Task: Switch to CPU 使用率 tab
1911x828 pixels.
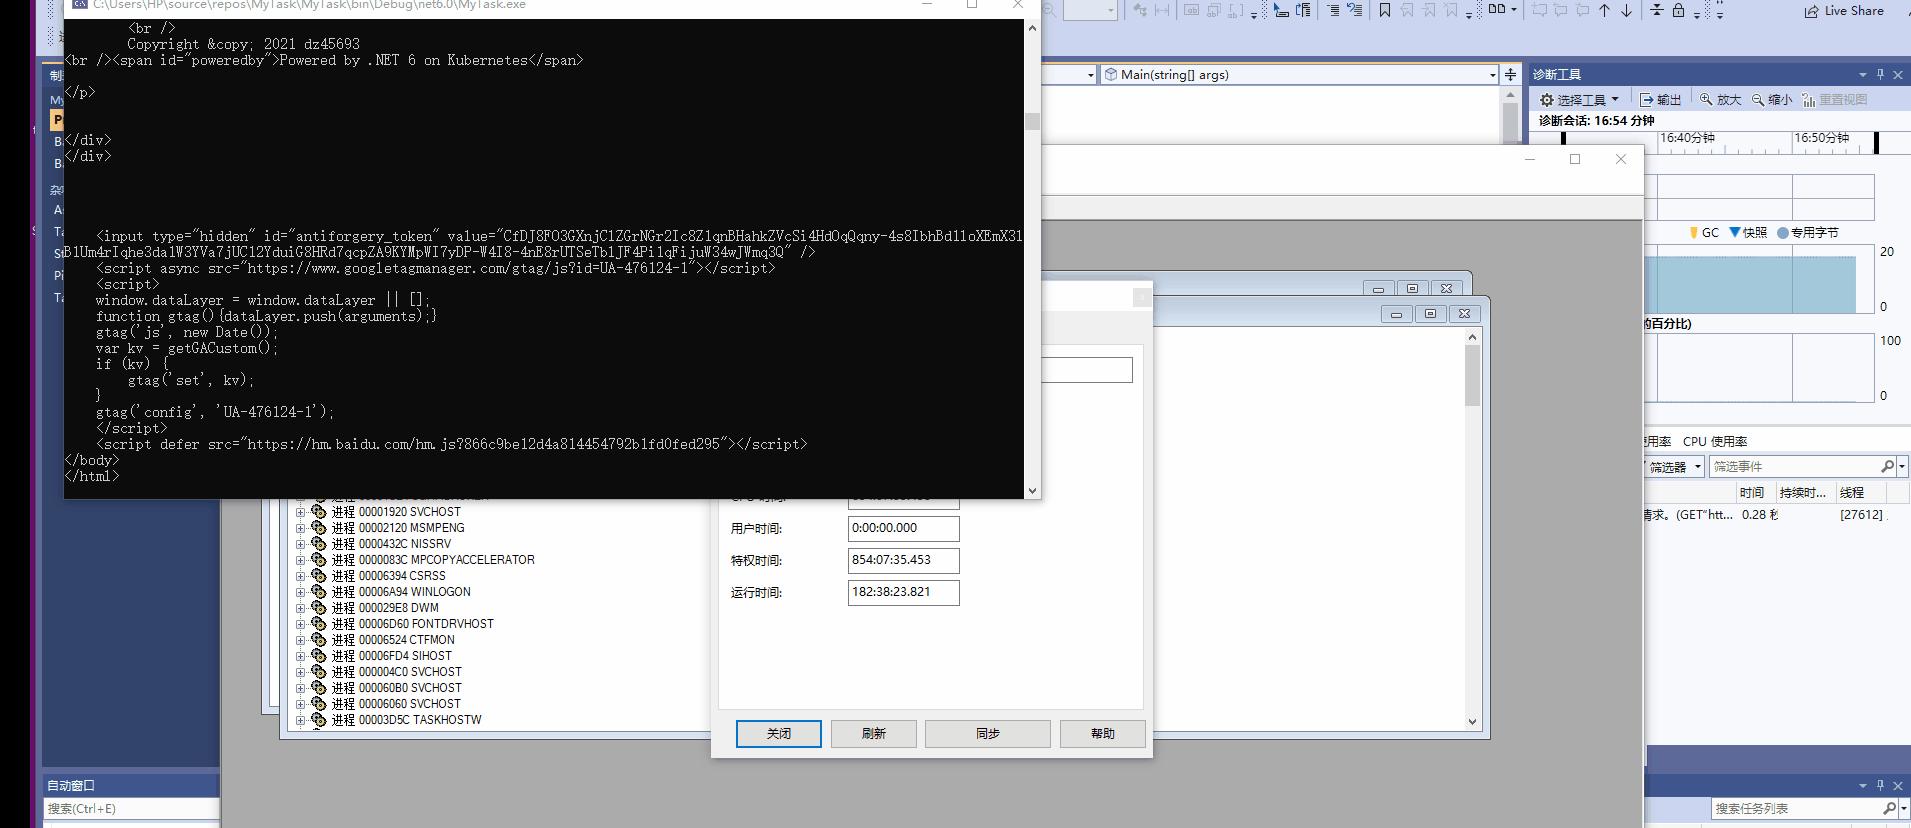Action: [x=1715, y=441]
